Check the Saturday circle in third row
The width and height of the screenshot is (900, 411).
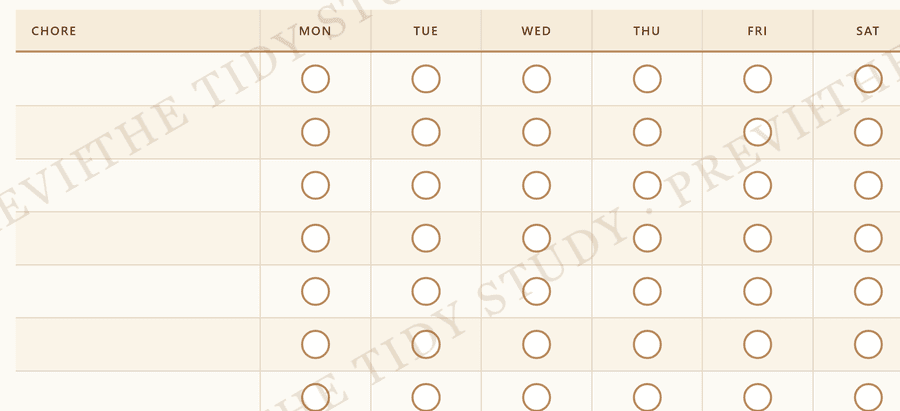pyautogui.click(x=868, y=185)
